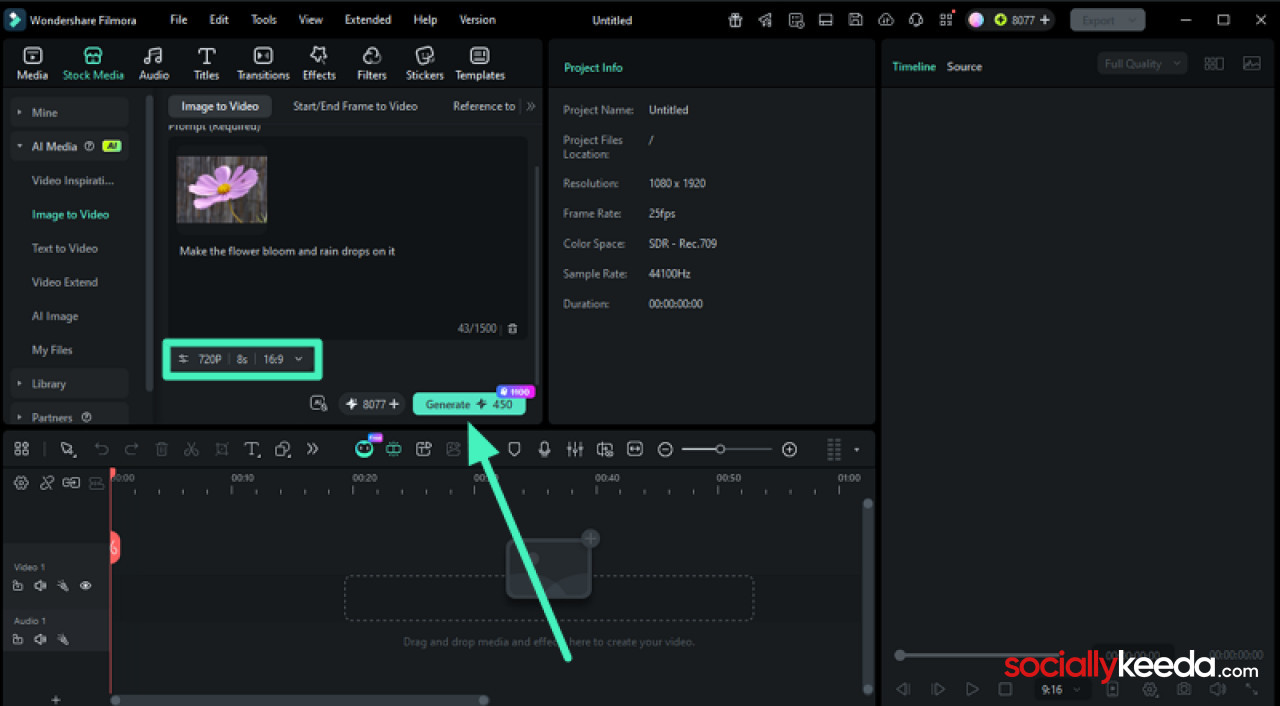The image size is (1280, 706).
Task: Show more AI video tabs with double chevron
Action: click(530, 106)
